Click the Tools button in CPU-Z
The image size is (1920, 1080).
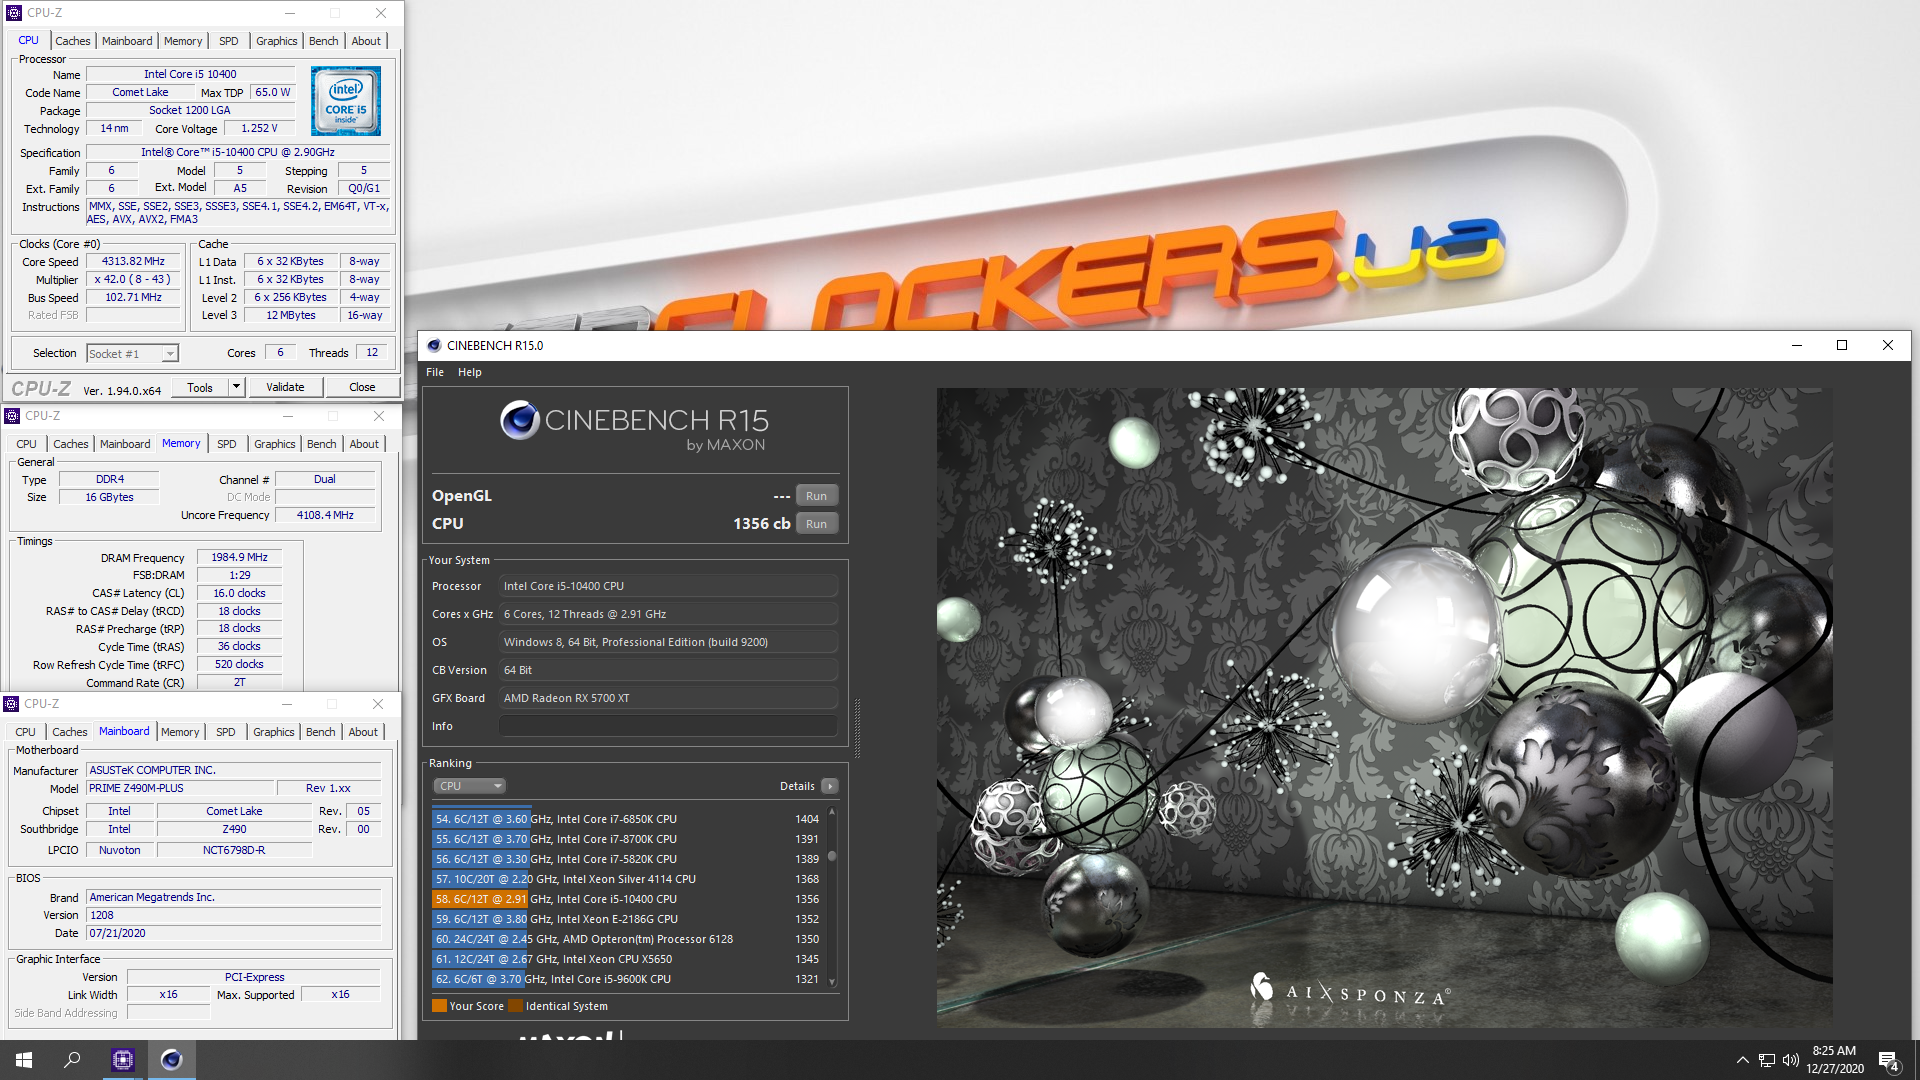click(x=200, y=387)
